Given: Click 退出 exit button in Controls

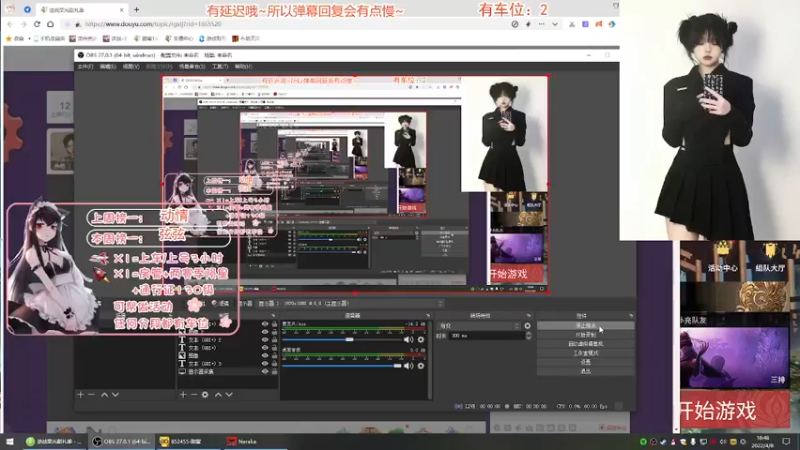Looking at the screenshot, I should 585,371.
